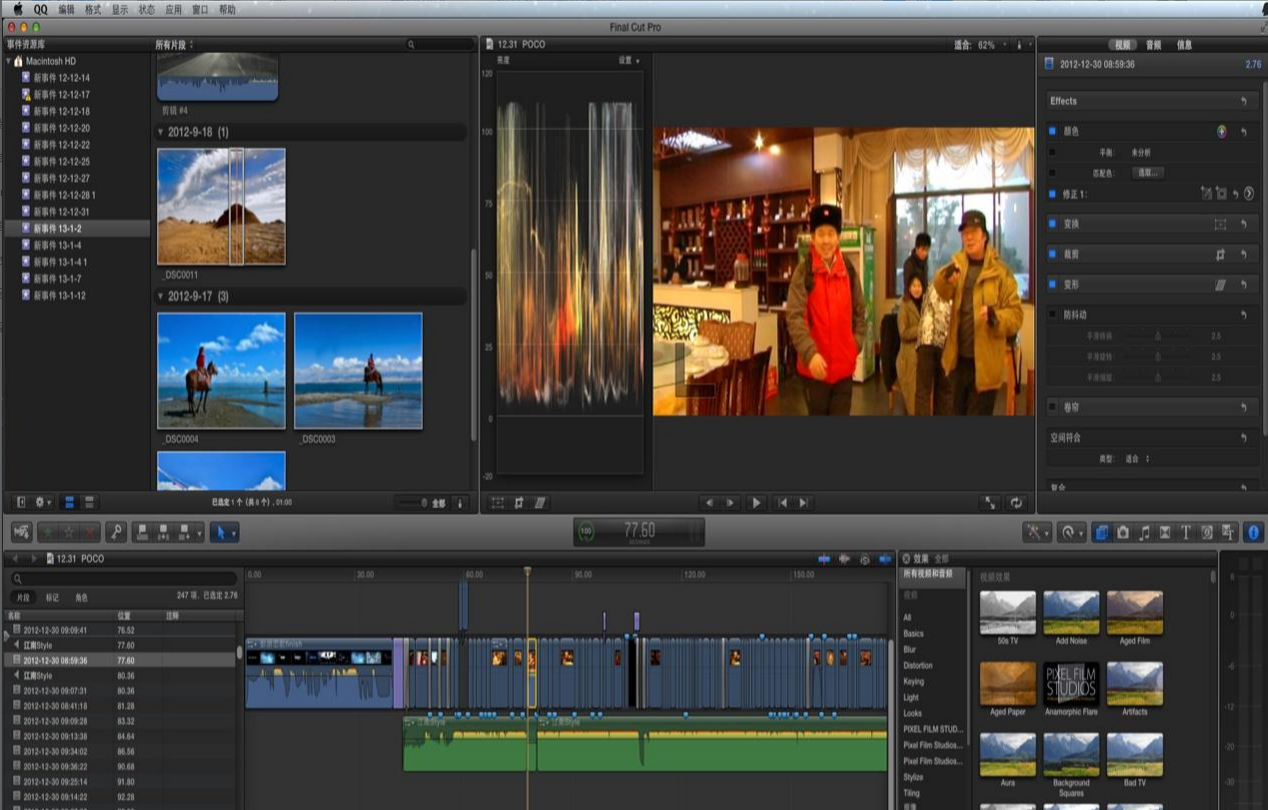Open the Apple menu
This screenshot has height=810, width=1268.
(x=17, y=9)
